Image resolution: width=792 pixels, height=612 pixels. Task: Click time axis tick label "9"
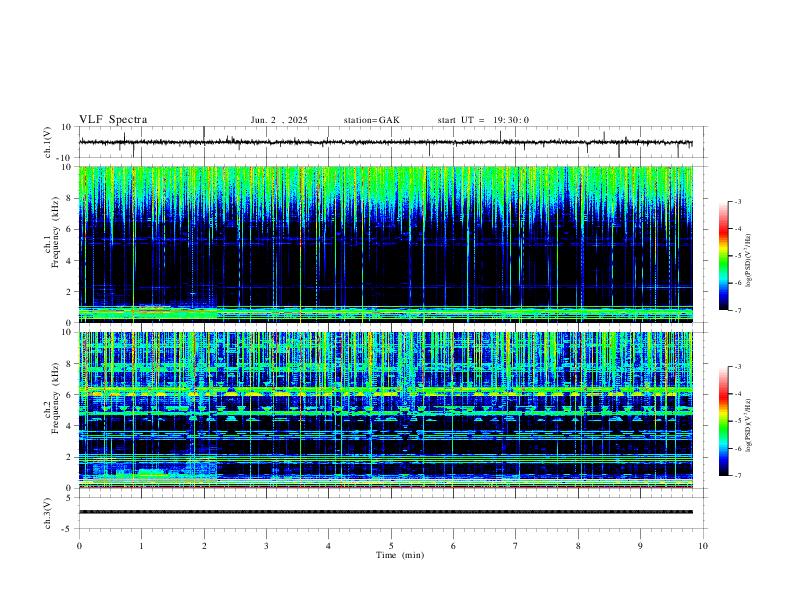pyautogui.click(x=640, y=546)
